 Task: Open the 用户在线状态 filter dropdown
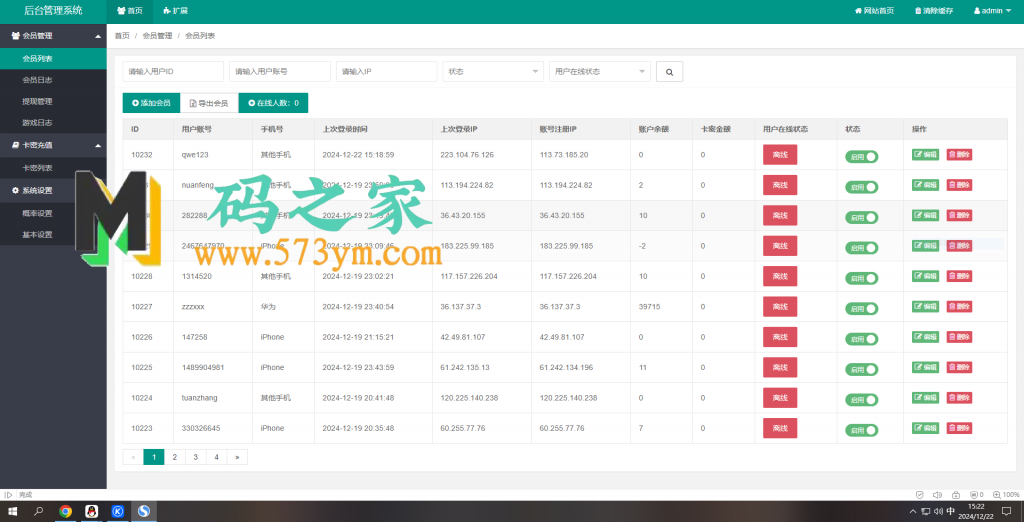[x=600, y=72]
